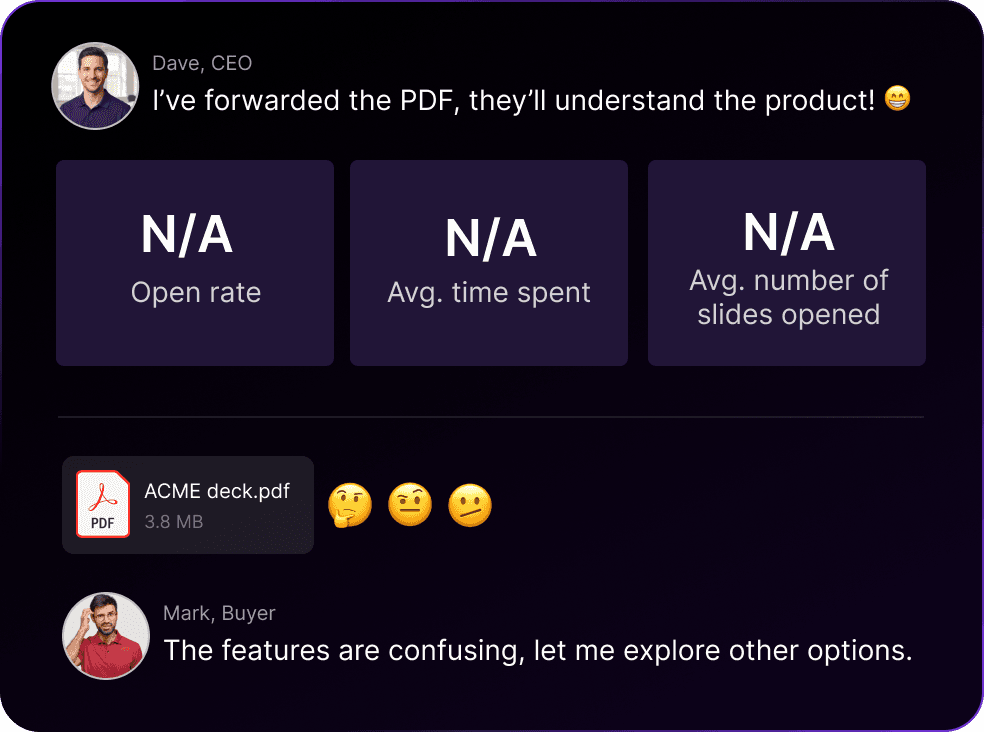Click the 3.8 MB file size text
The height and width of the screenshot is (732, 984).
(x=174, y=522)
